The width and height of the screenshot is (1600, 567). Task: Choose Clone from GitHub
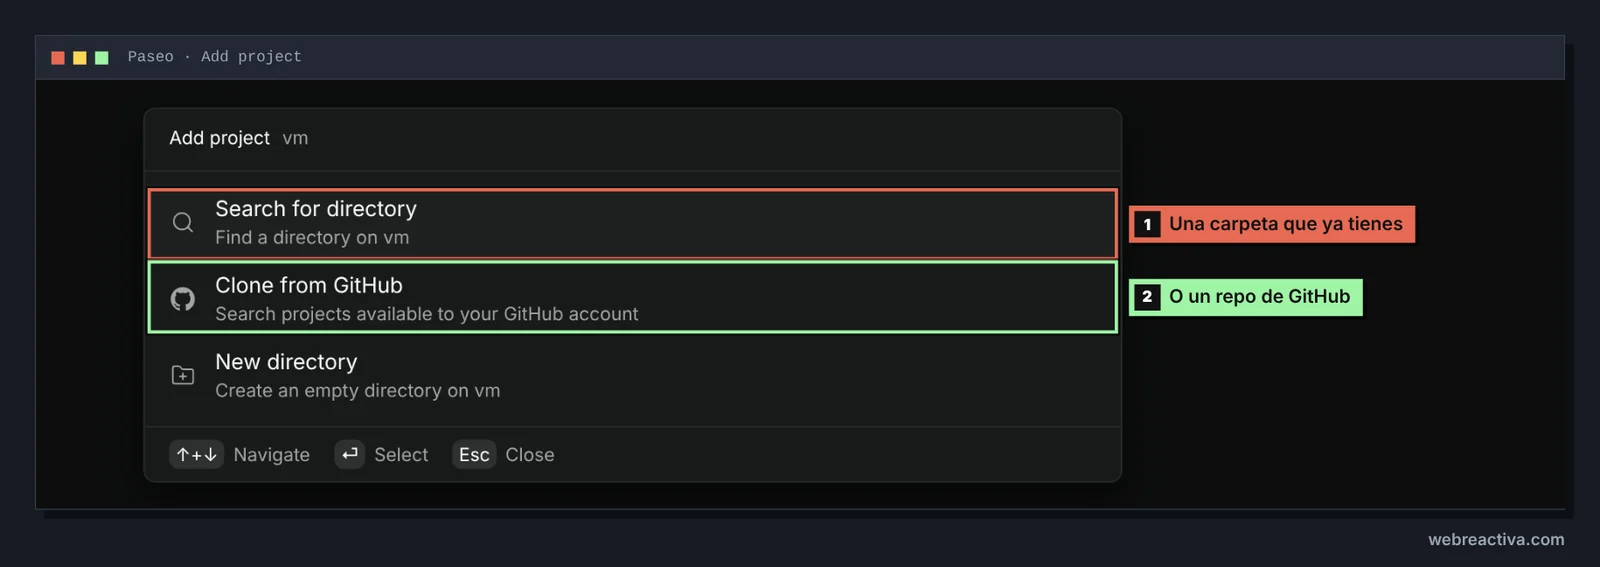(x=632, y=297)
